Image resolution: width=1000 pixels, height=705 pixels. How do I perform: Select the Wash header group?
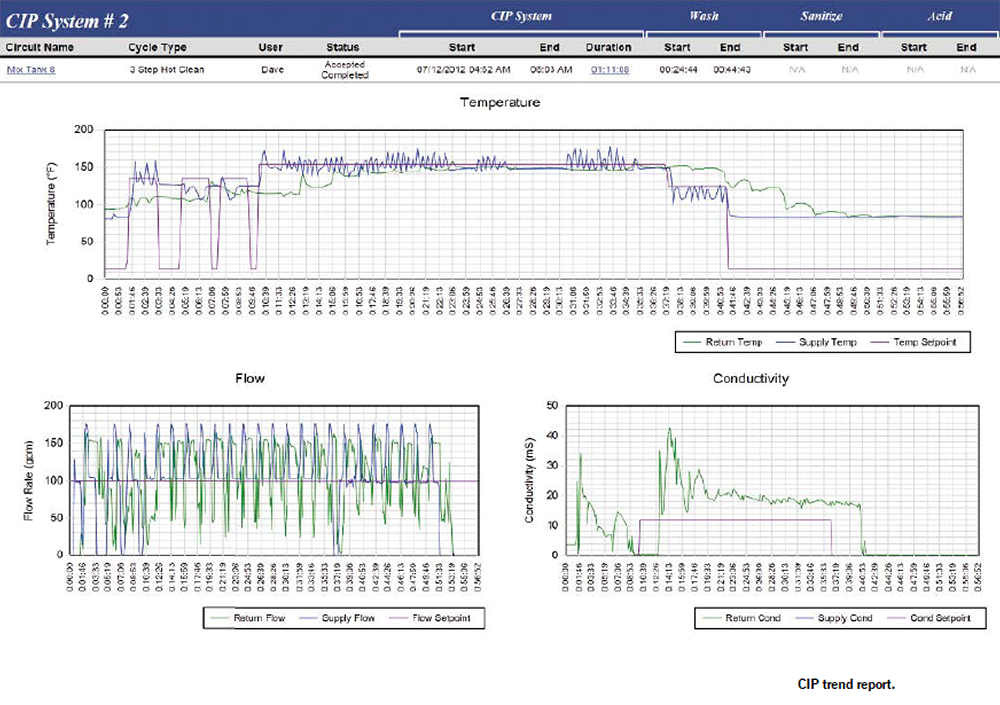tap(703, 16)
